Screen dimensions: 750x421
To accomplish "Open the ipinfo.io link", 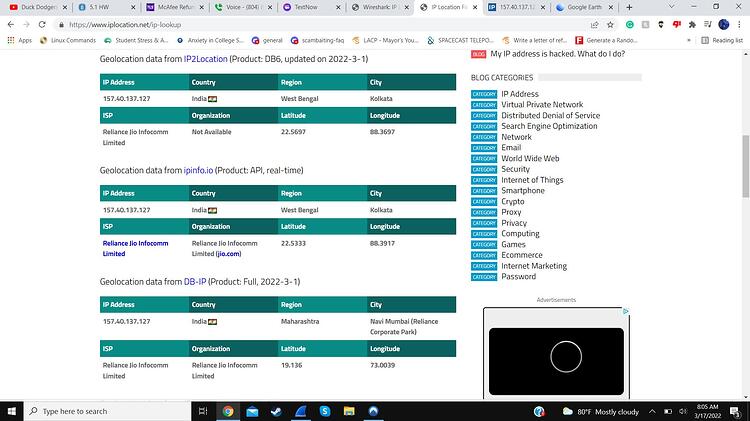I will 198,170.
